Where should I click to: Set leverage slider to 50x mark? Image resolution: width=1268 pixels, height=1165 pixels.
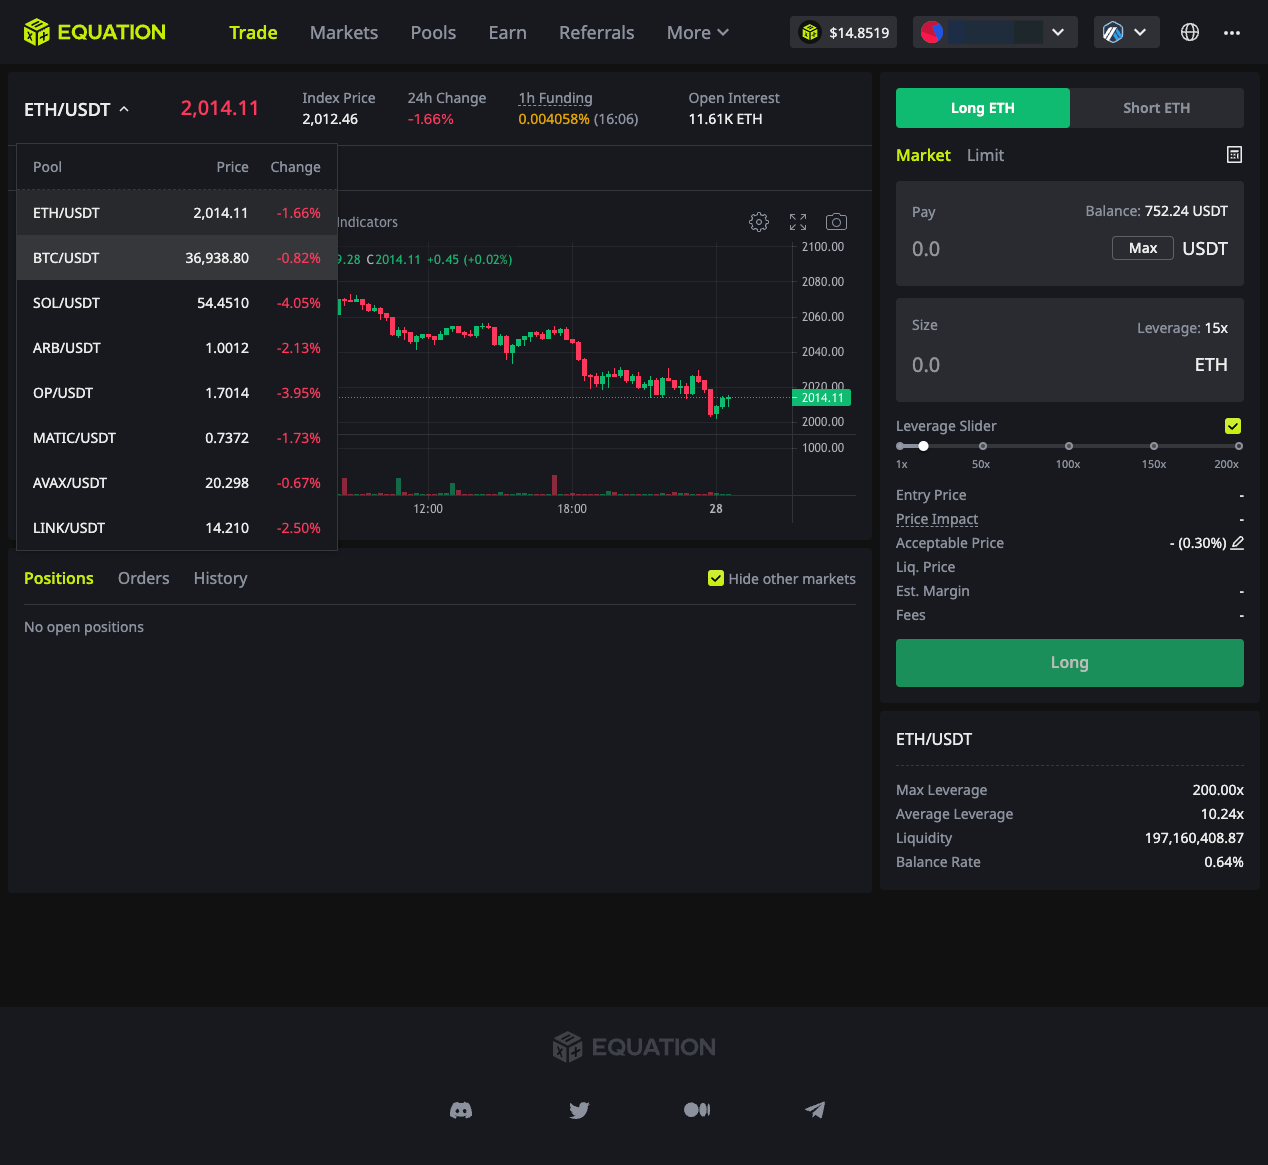tap(983, 446)
